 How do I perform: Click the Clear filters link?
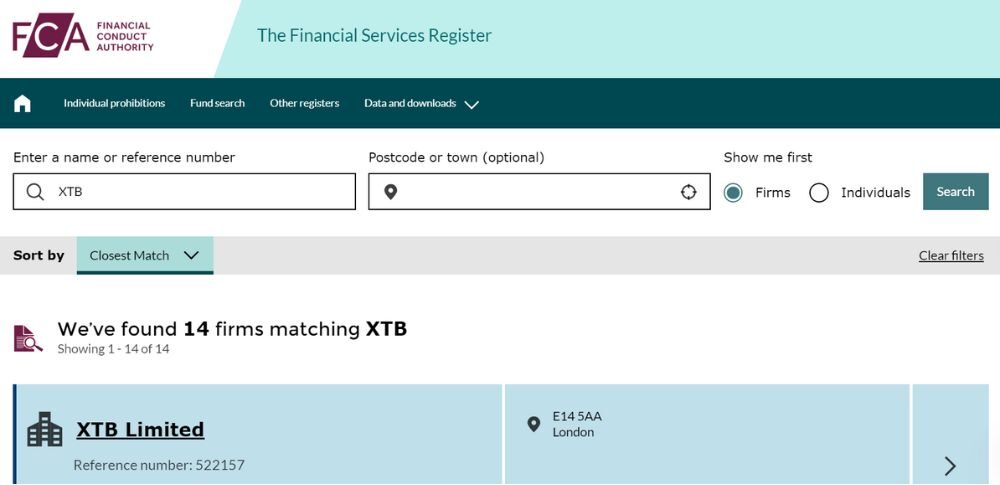(x=951, y=255)
